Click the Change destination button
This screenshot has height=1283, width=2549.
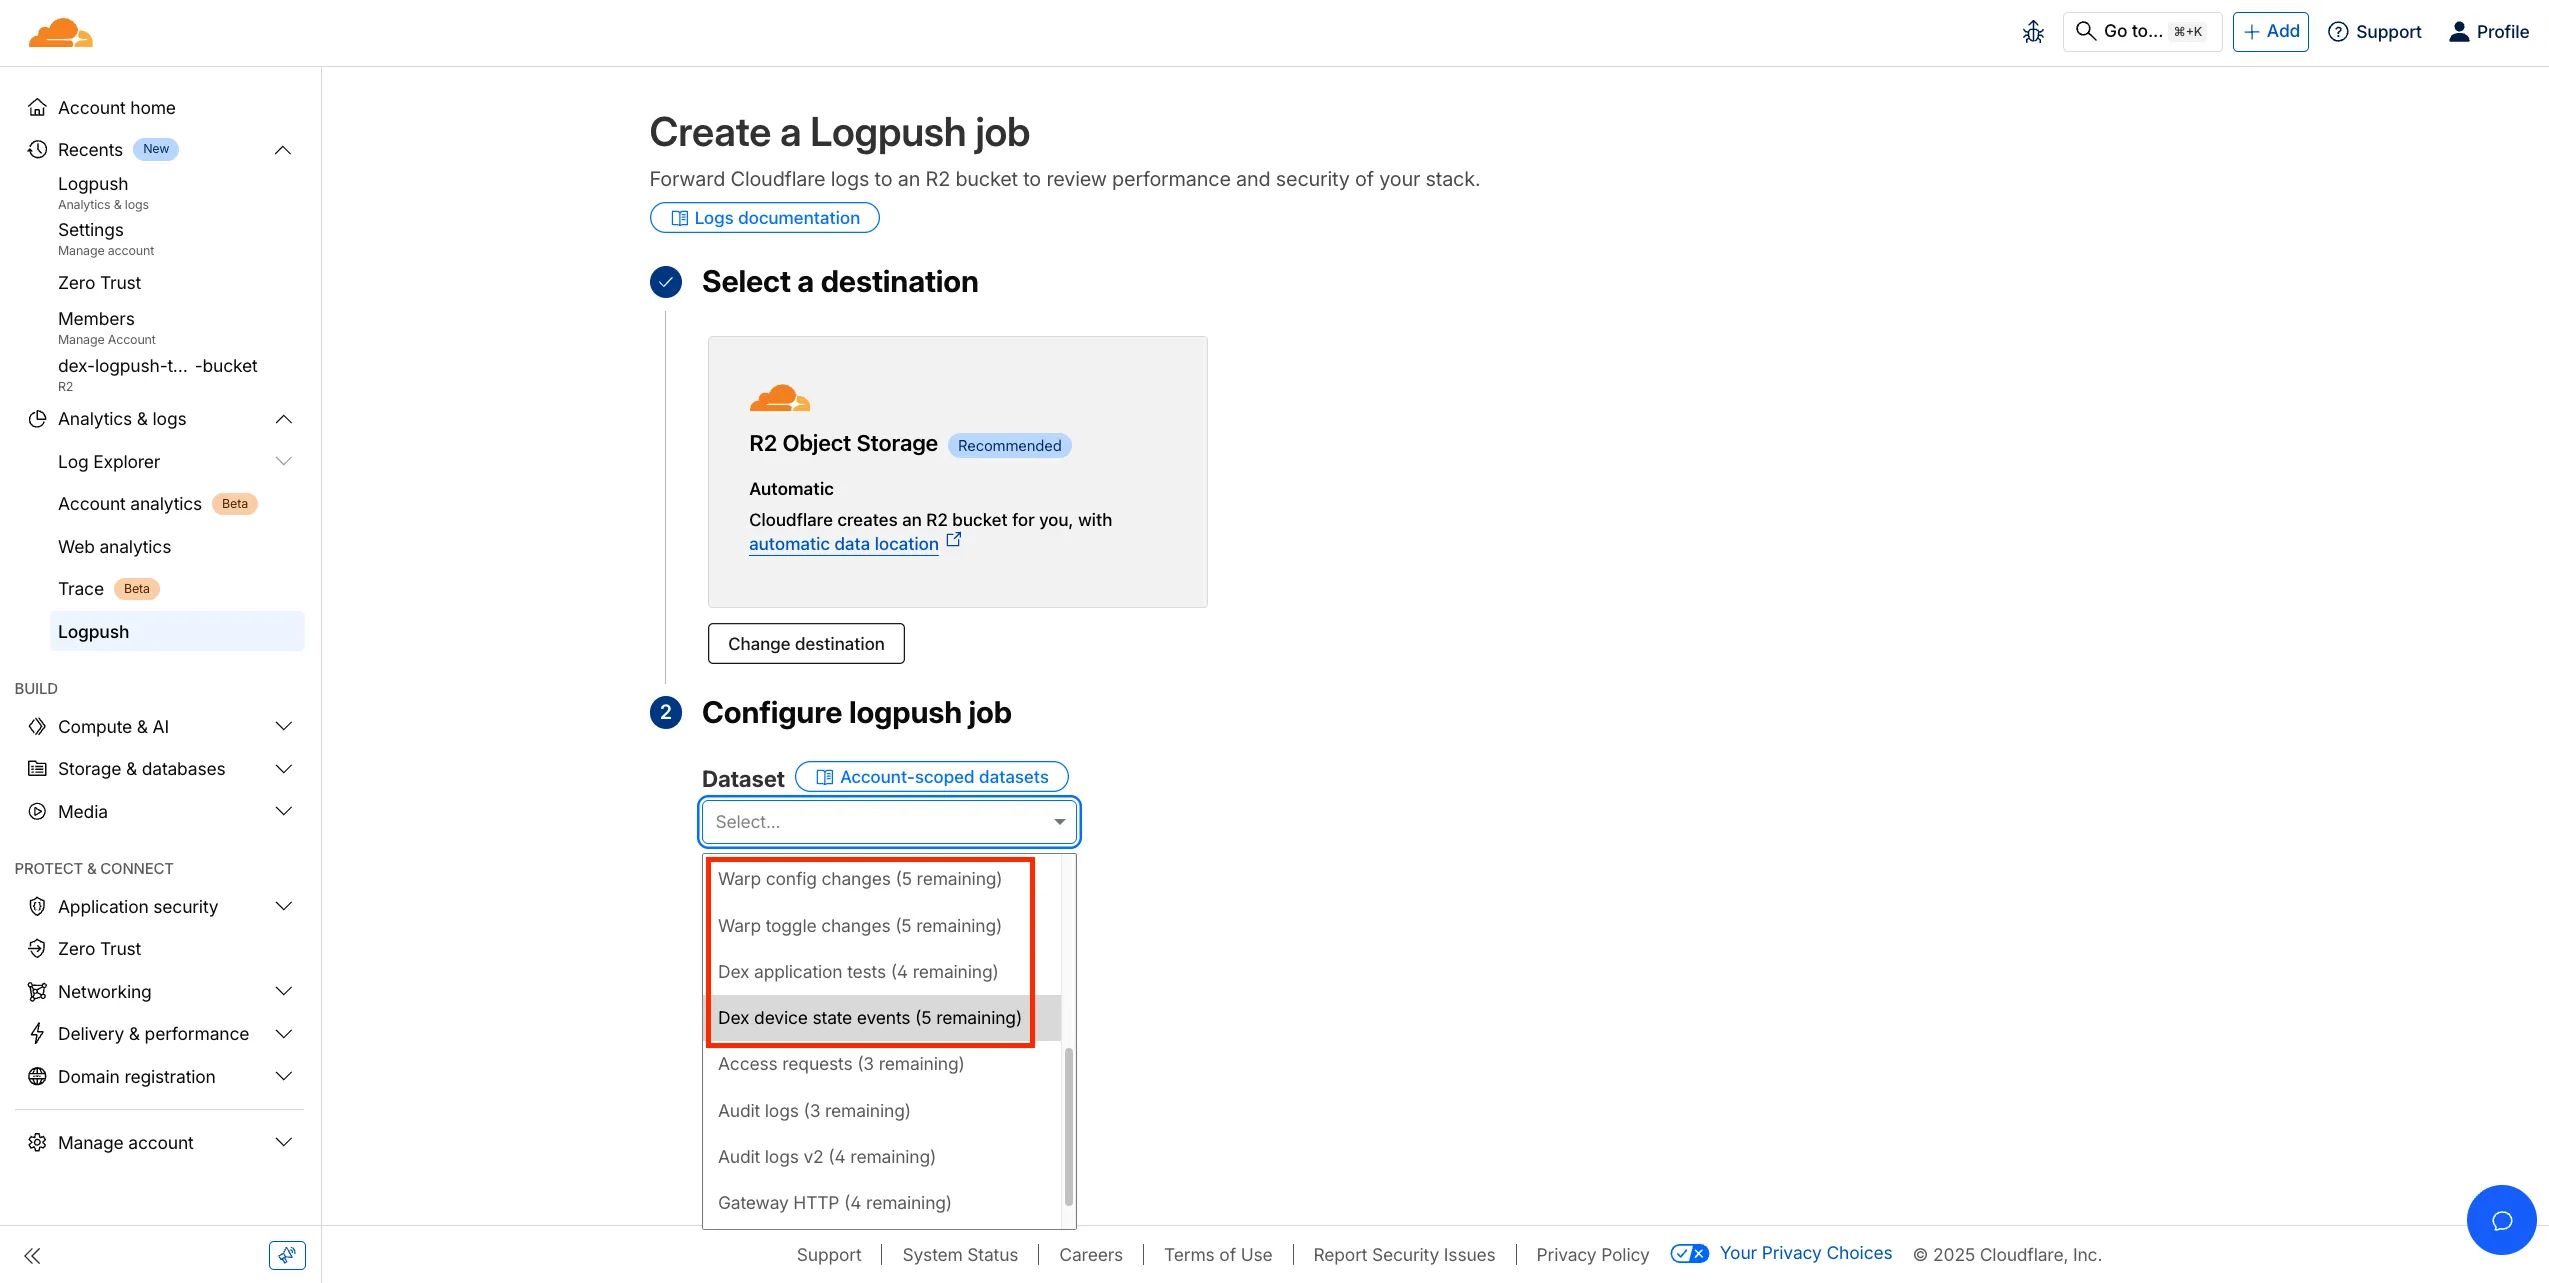click(805, 643)
